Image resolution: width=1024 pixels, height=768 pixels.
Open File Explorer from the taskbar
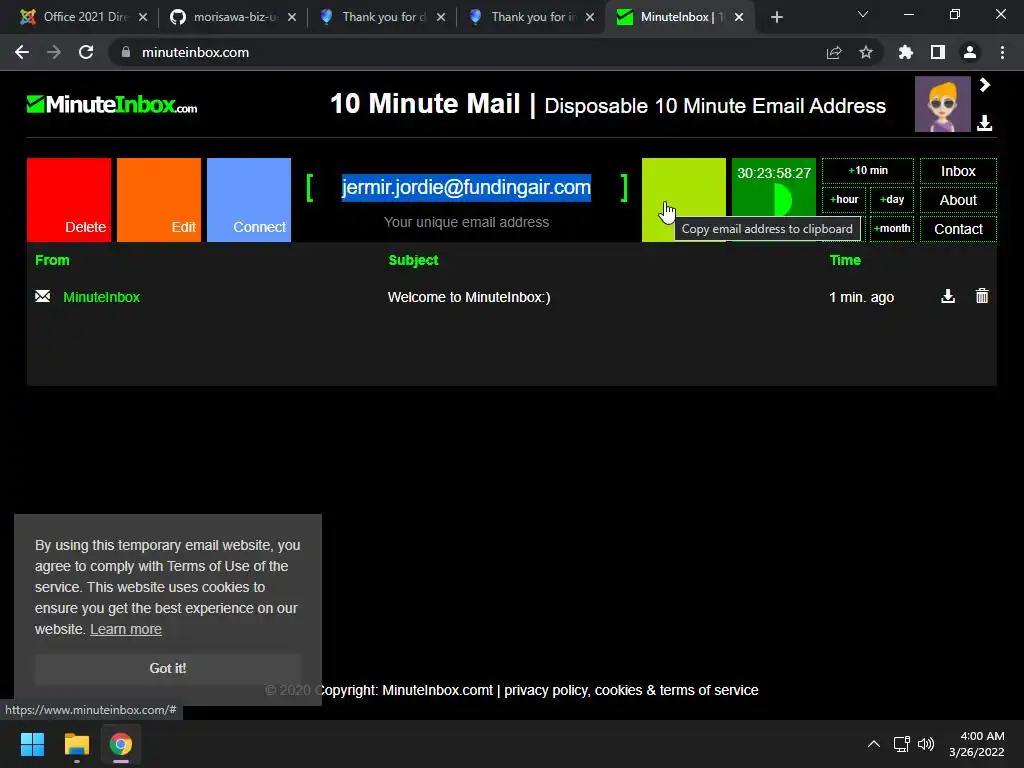tap(76, 744)
